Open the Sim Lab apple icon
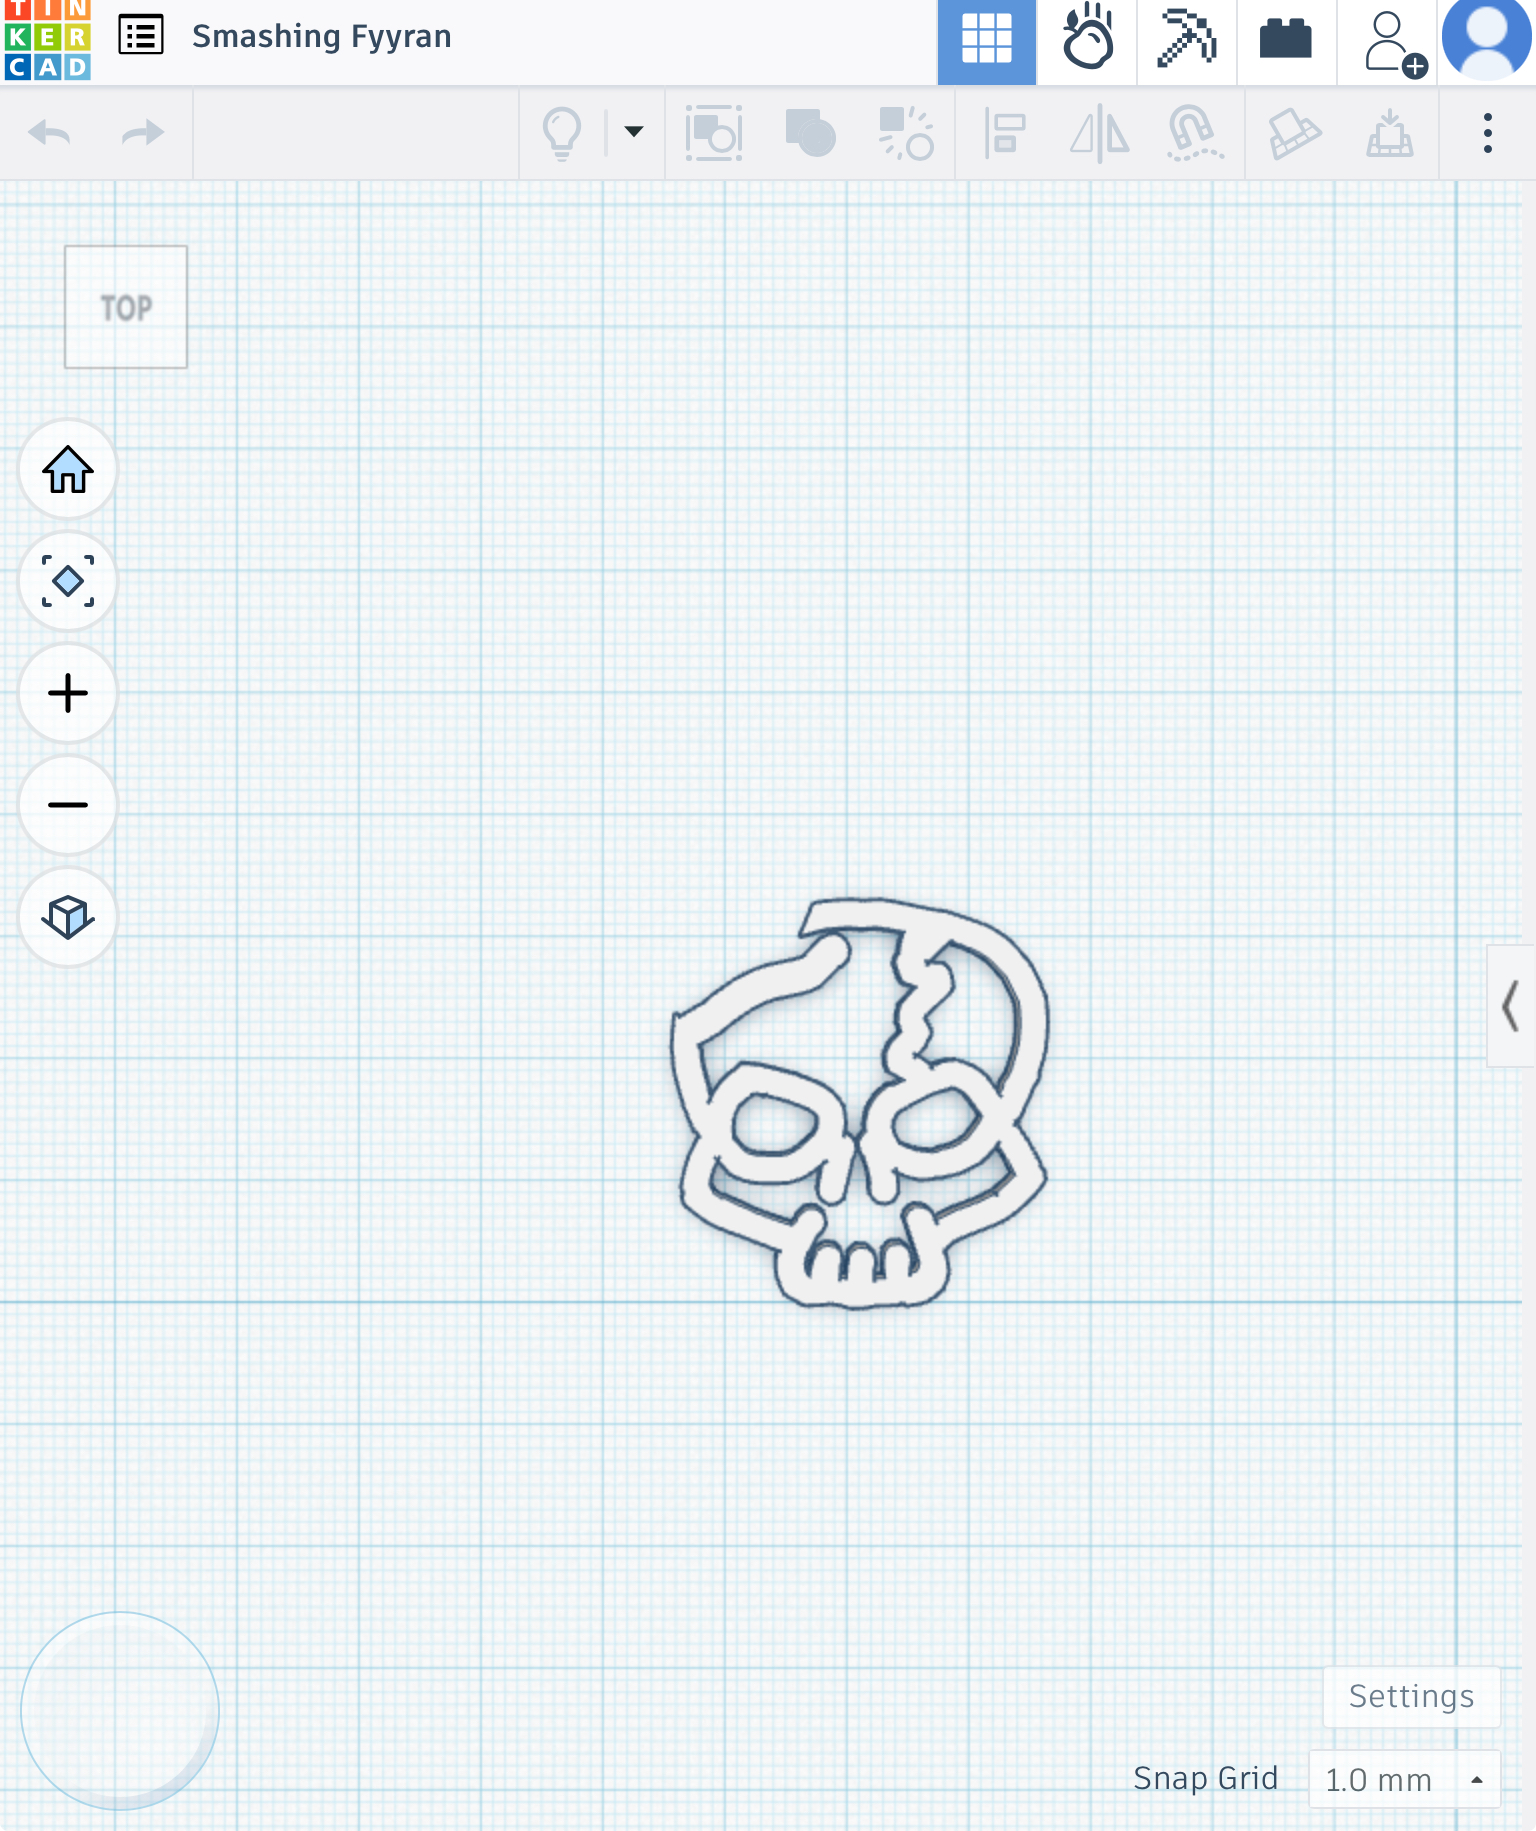 pos(1088,38)
